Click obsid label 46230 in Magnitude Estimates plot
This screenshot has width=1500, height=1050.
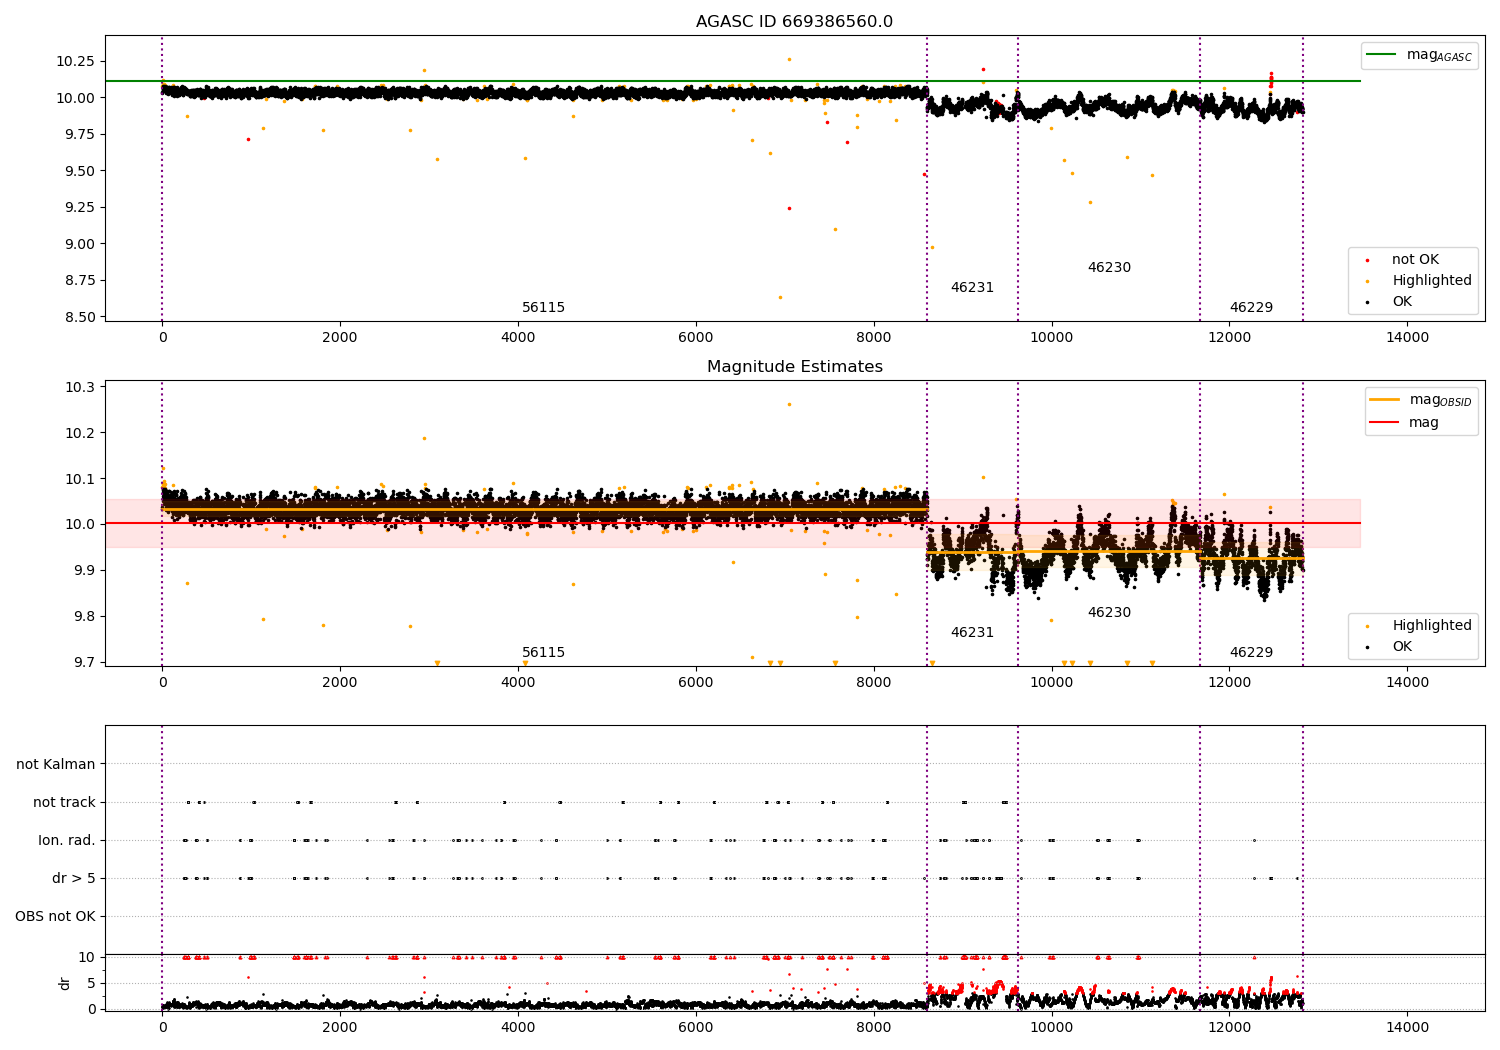pos(1109,613)
